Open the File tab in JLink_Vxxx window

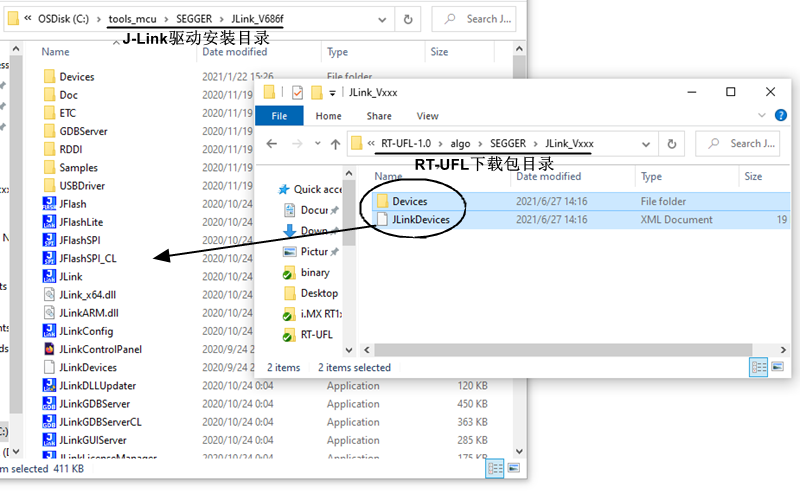tap(279, 116)
